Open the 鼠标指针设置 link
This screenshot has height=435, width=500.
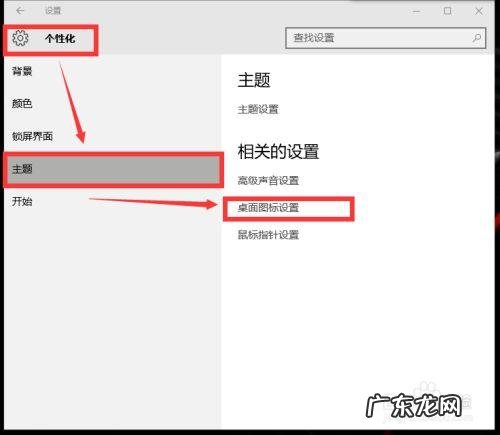(x=268, y=235)
